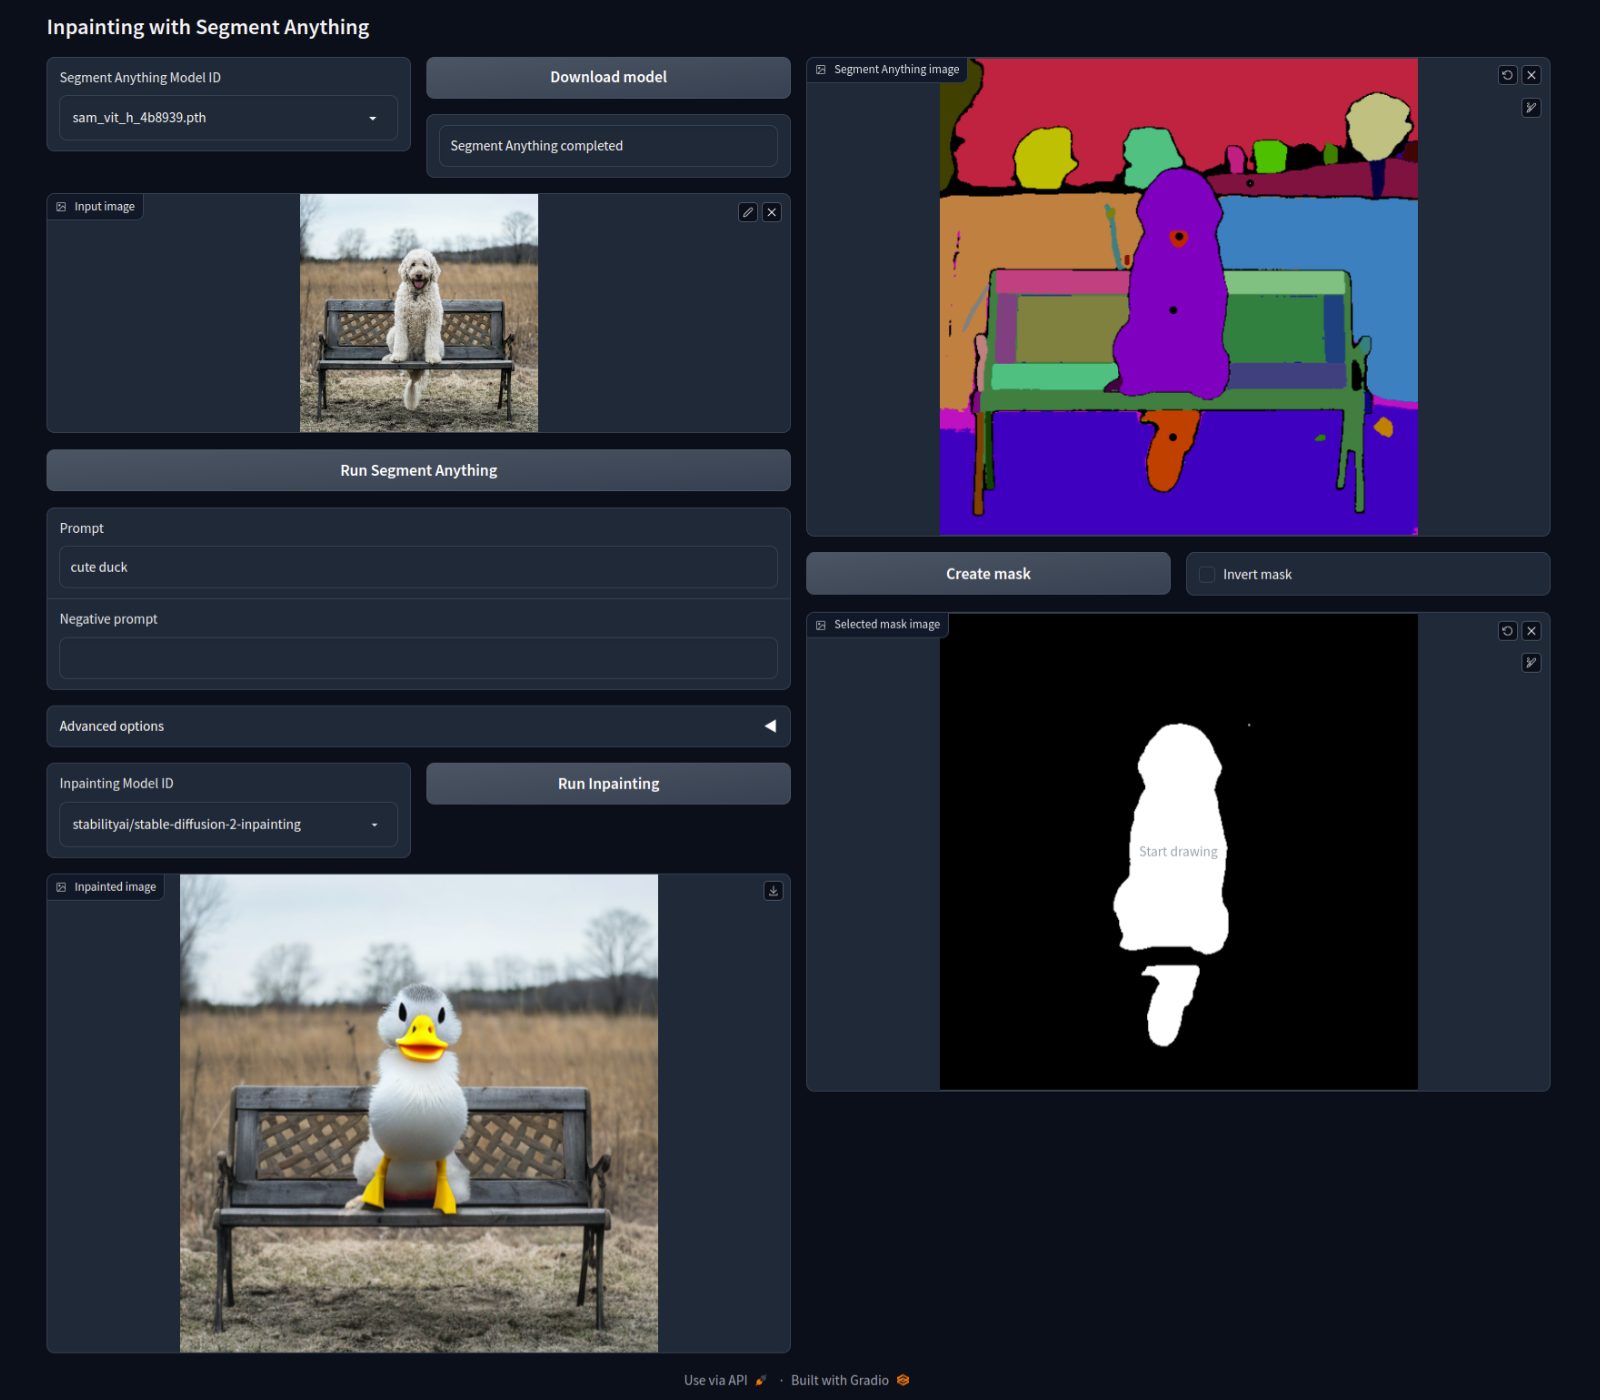Click into the Negative prompt field
Screen dimensions: 1600x1400
(x=418, y=658)
